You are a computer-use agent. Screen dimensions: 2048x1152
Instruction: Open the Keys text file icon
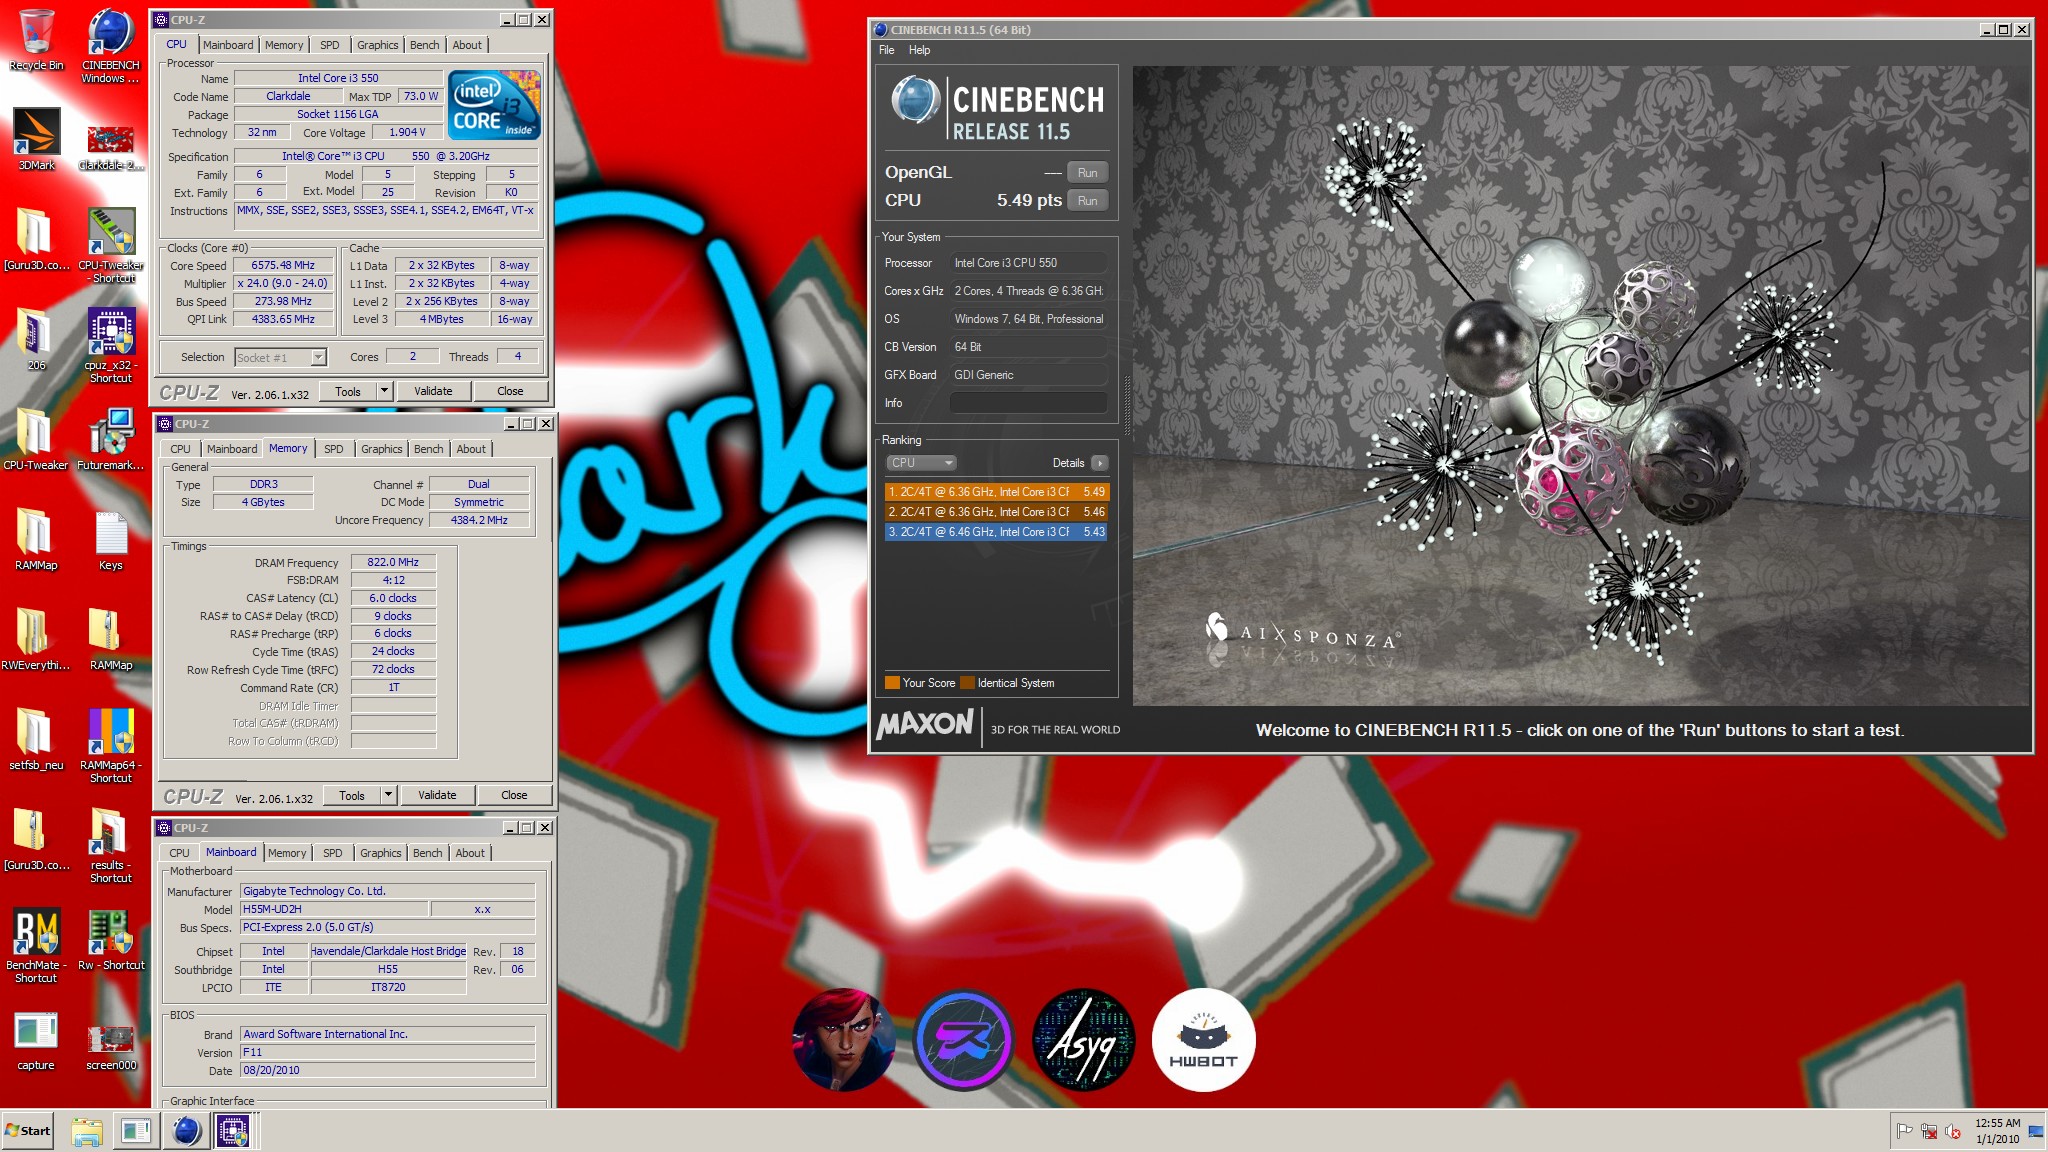pyautogui.click(x=110, y=539)
